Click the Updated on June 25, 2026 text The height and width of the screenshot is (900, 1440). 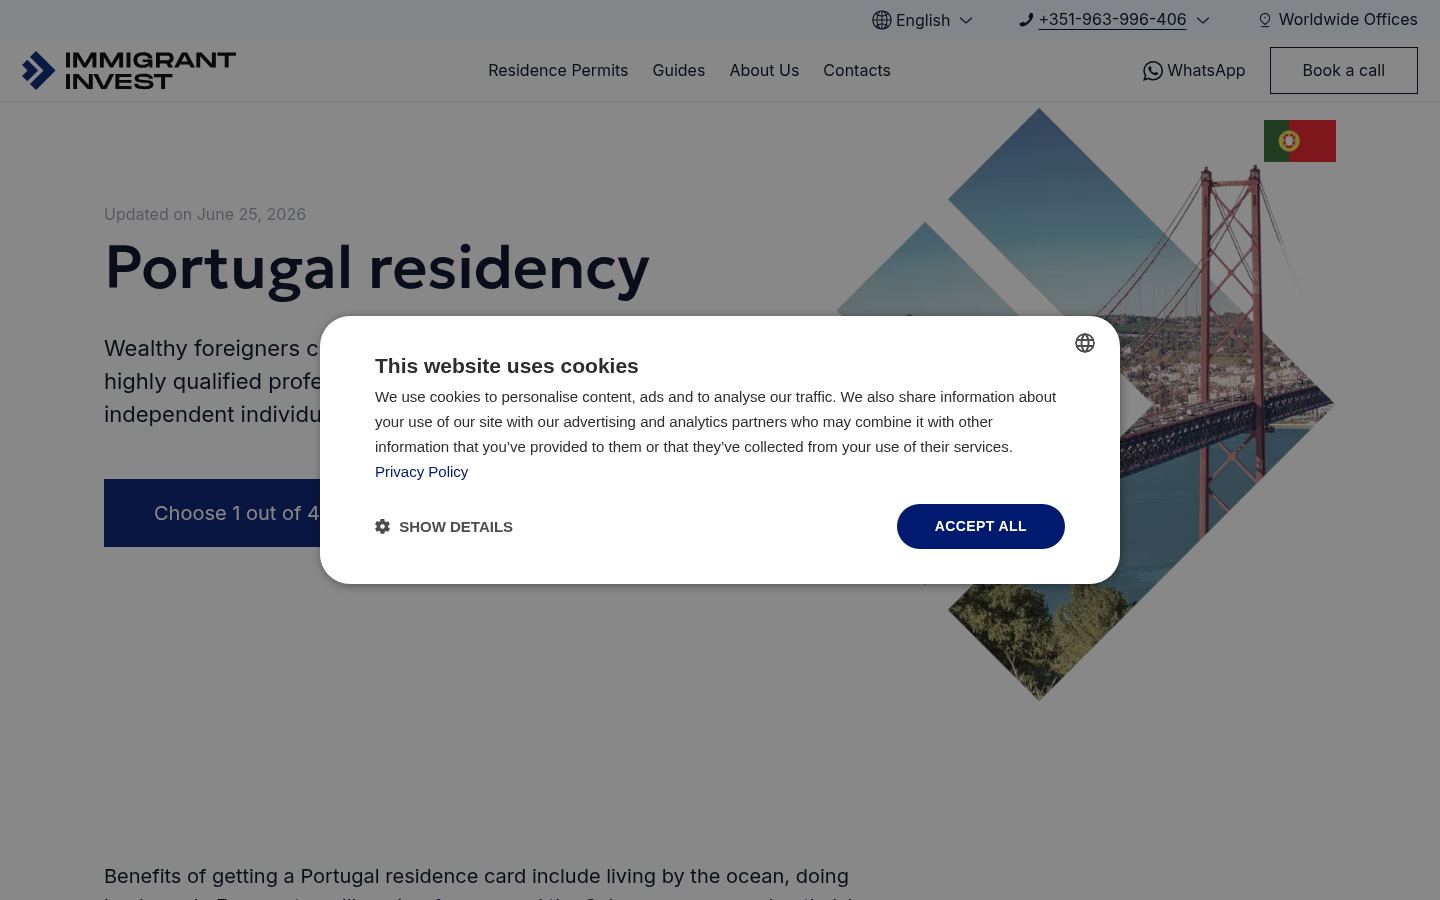[x=205, y=214]
